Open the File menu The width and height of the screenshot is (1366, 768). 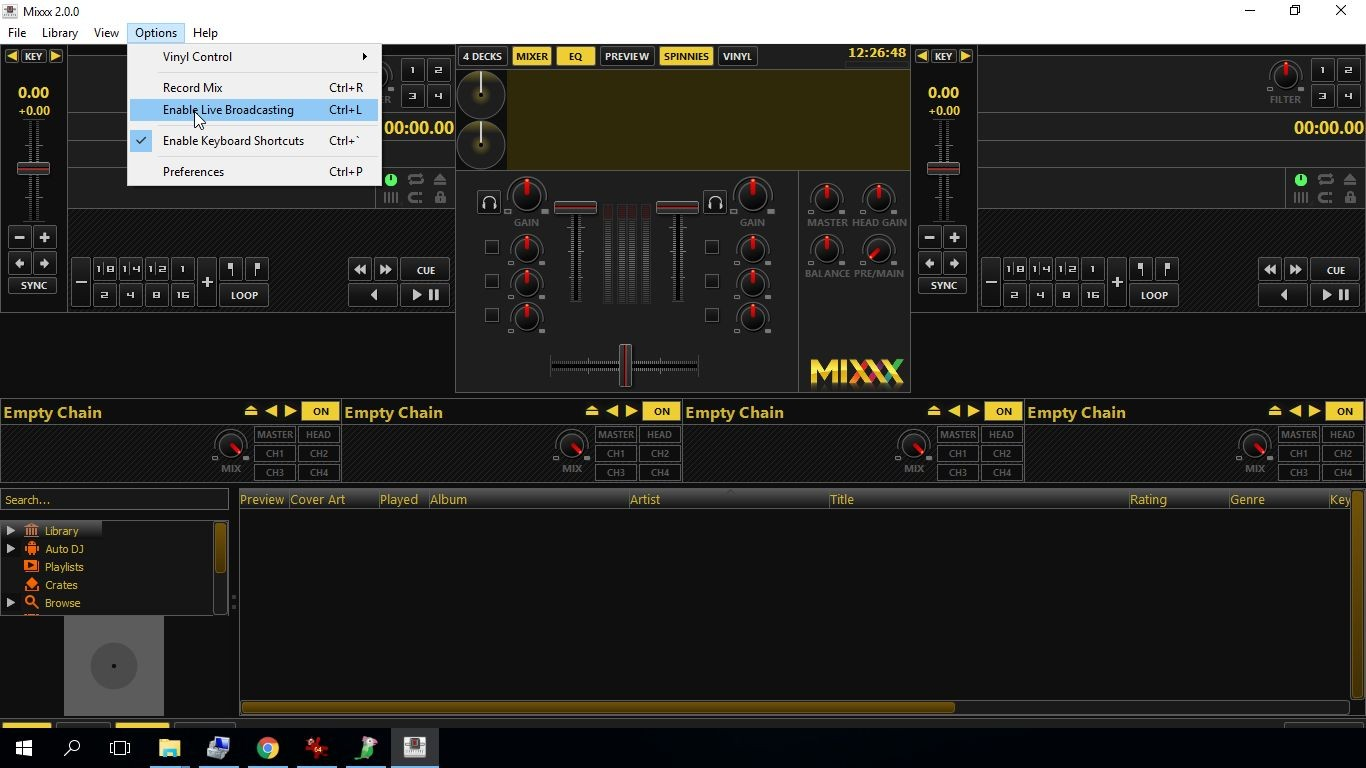click(17, 33)
